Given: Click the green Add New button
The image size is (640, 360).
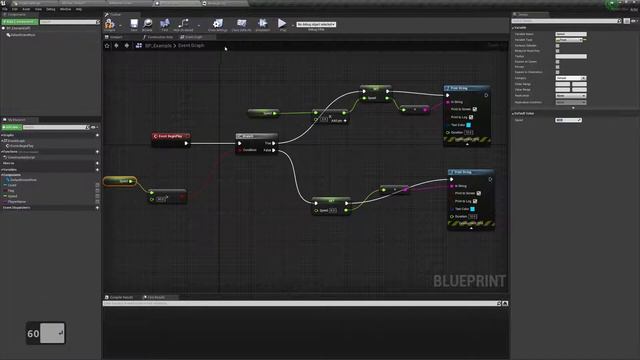Looking at the screenshot, I should (12, 127).
